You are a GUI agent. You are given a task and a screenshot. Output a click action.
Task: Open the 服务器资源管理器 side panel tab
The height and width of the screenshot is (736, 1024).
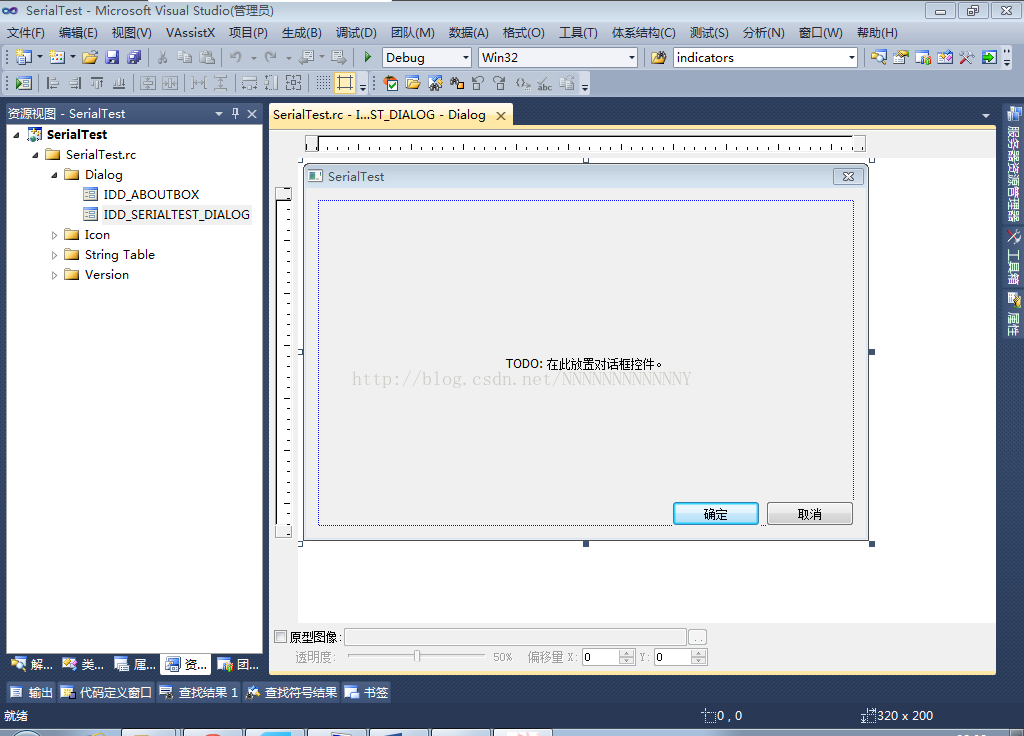[1013, 165]
